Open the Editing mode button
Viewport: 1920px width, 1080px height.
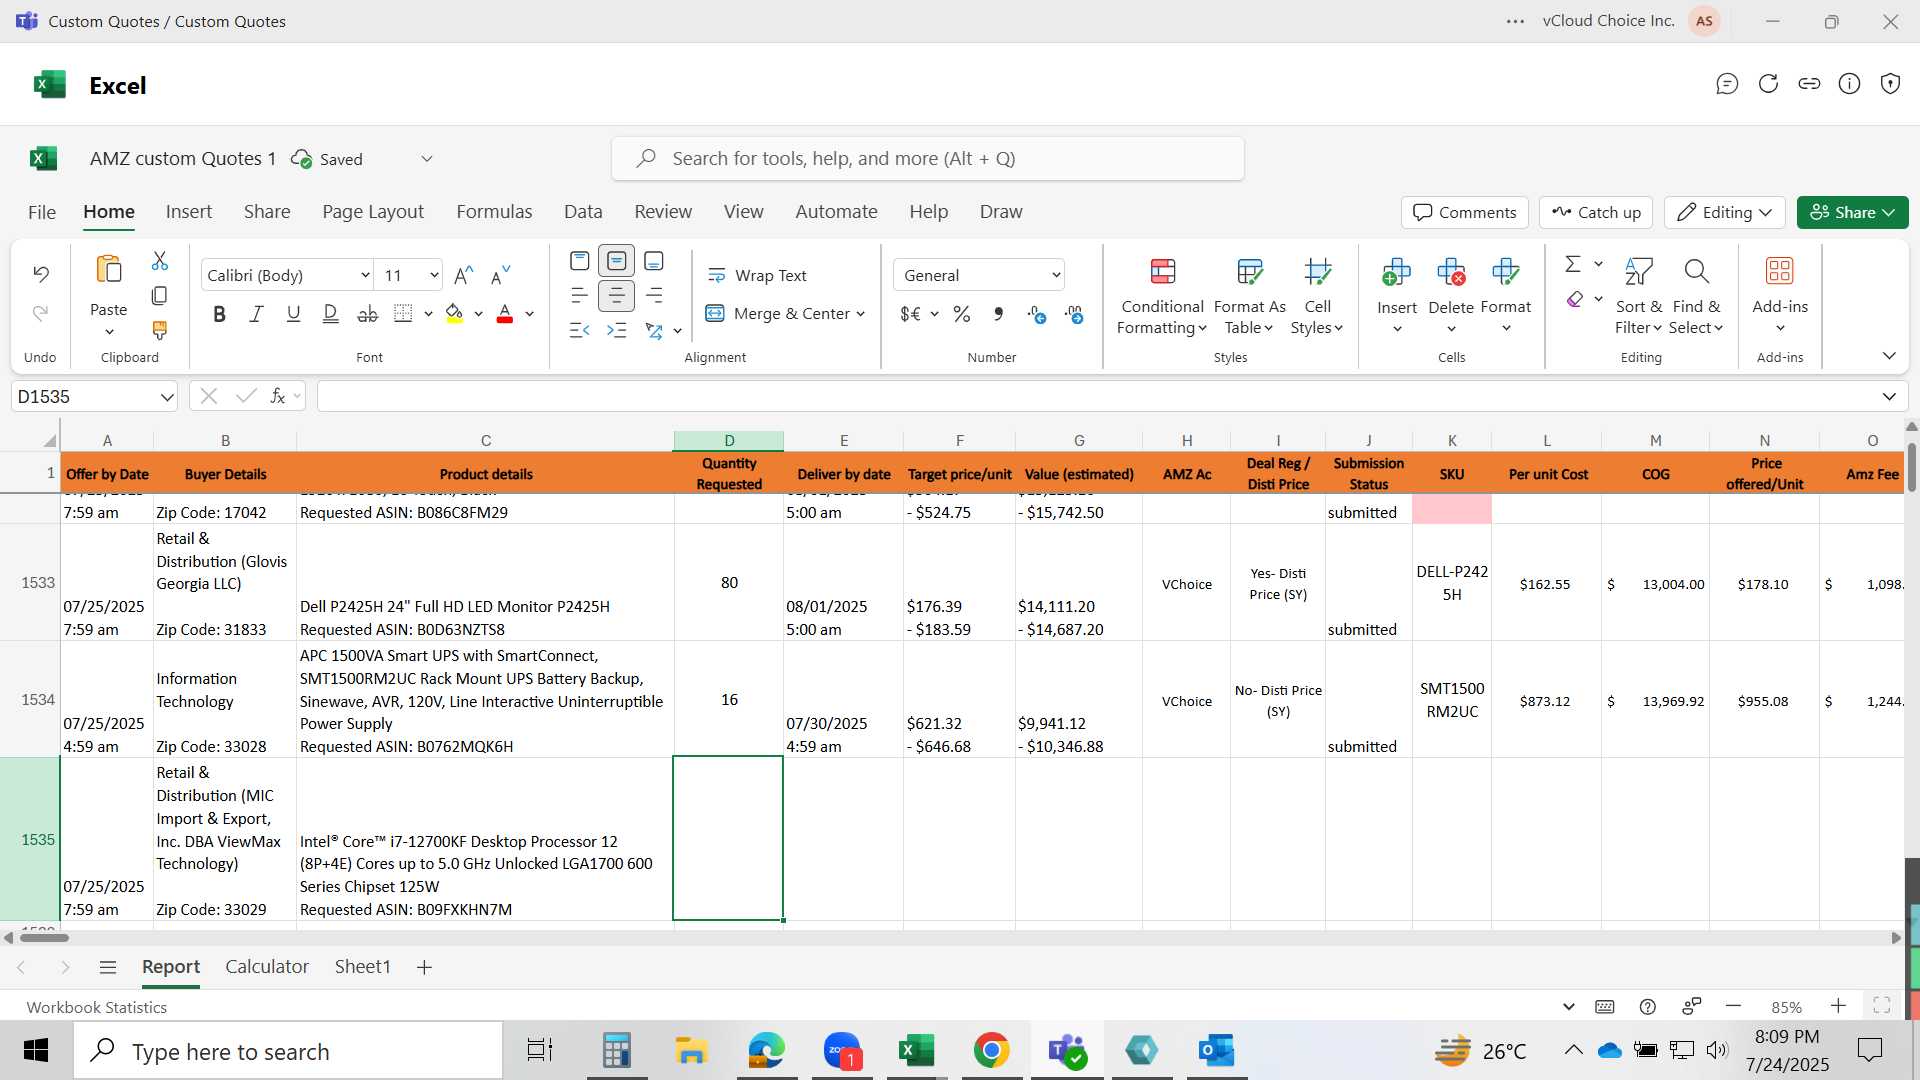point(1725,212)
